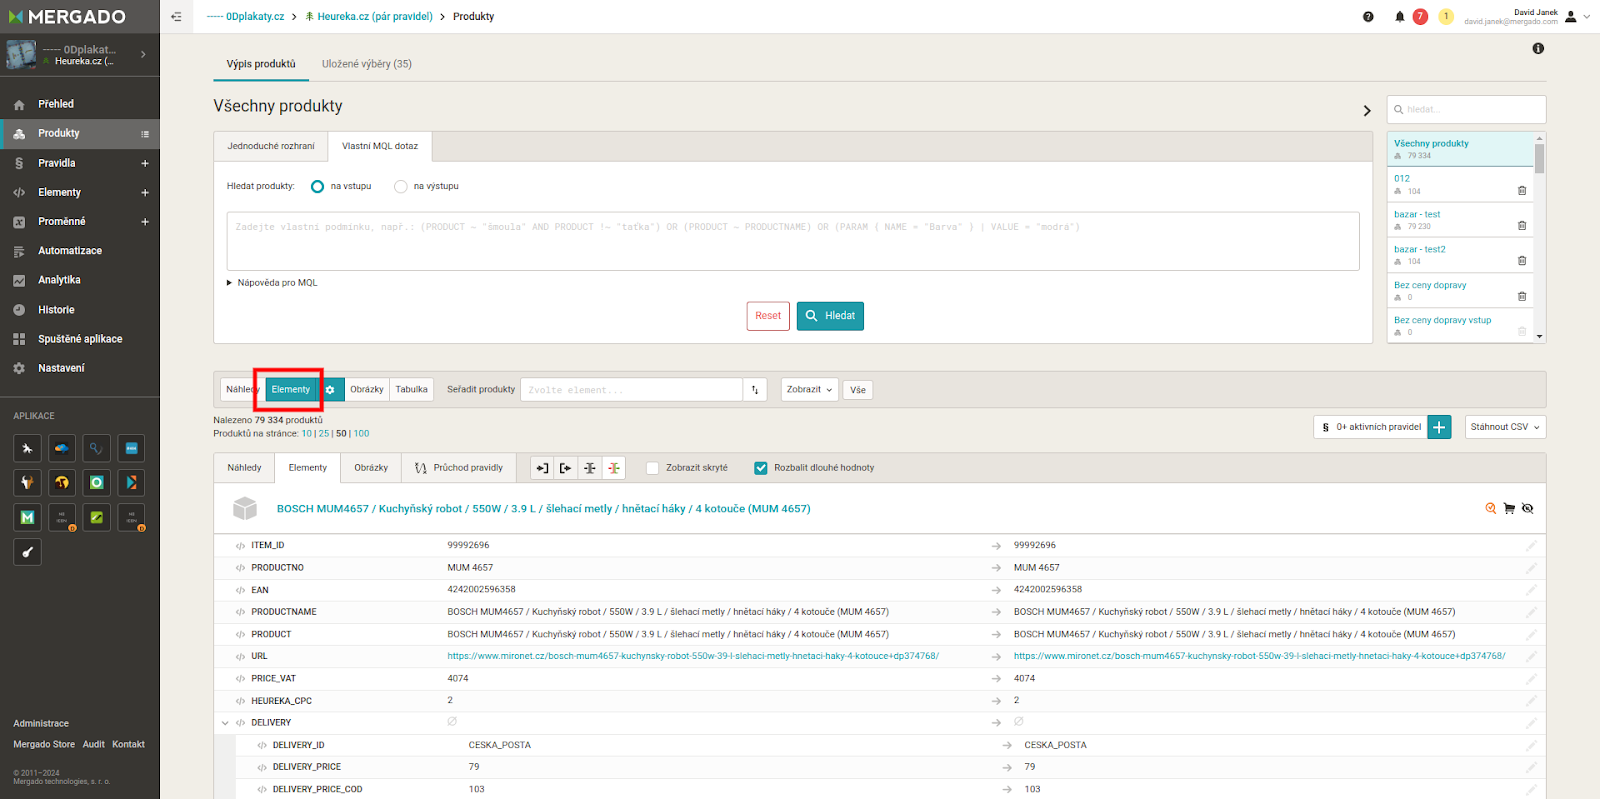The image size is (1600, 799).
Task: Enable the Zobrazit skryté checkbox
Action: 653,468
